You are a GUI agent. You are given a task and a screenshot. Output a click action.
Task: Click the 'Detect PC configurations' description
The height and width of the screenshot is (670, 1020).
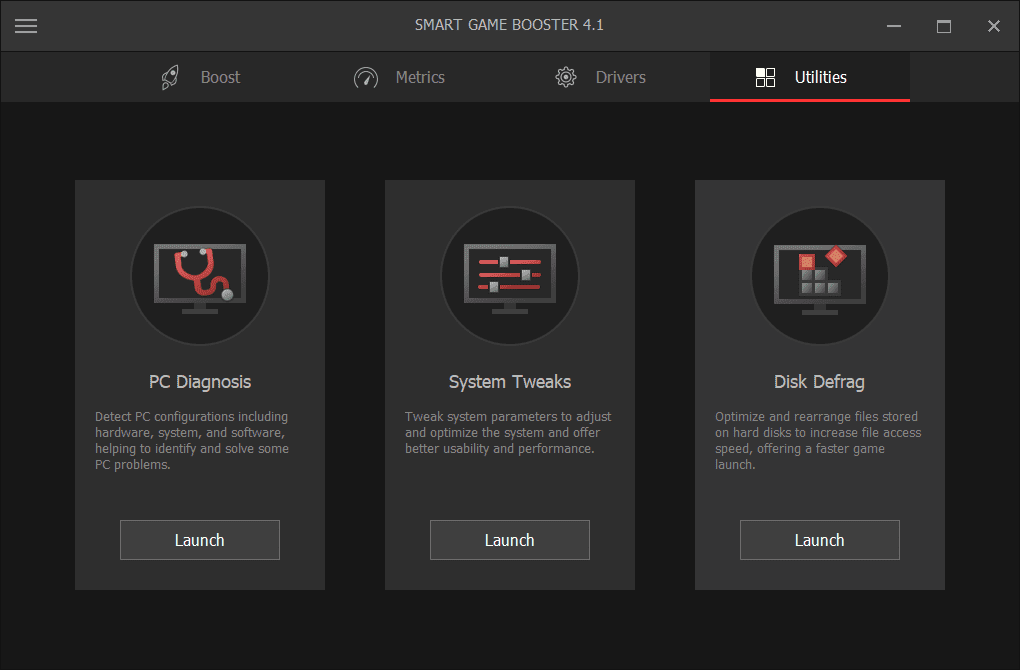192,440
